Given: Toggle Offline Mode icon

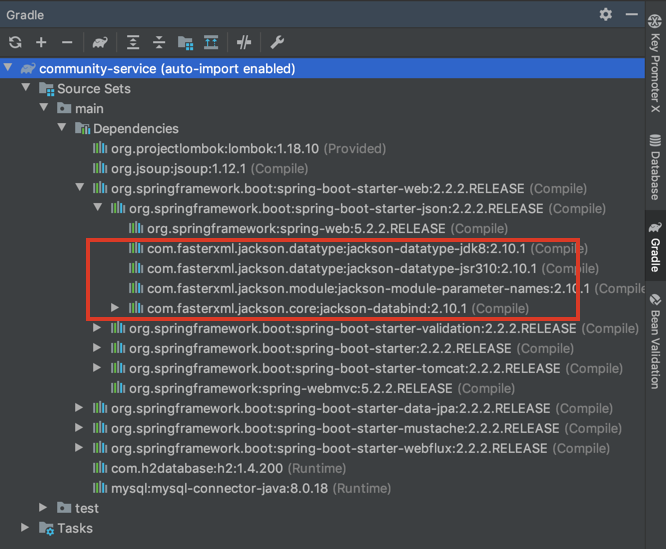Looking at the screenshot, I should pyautogui.click(x=244, y=42).
